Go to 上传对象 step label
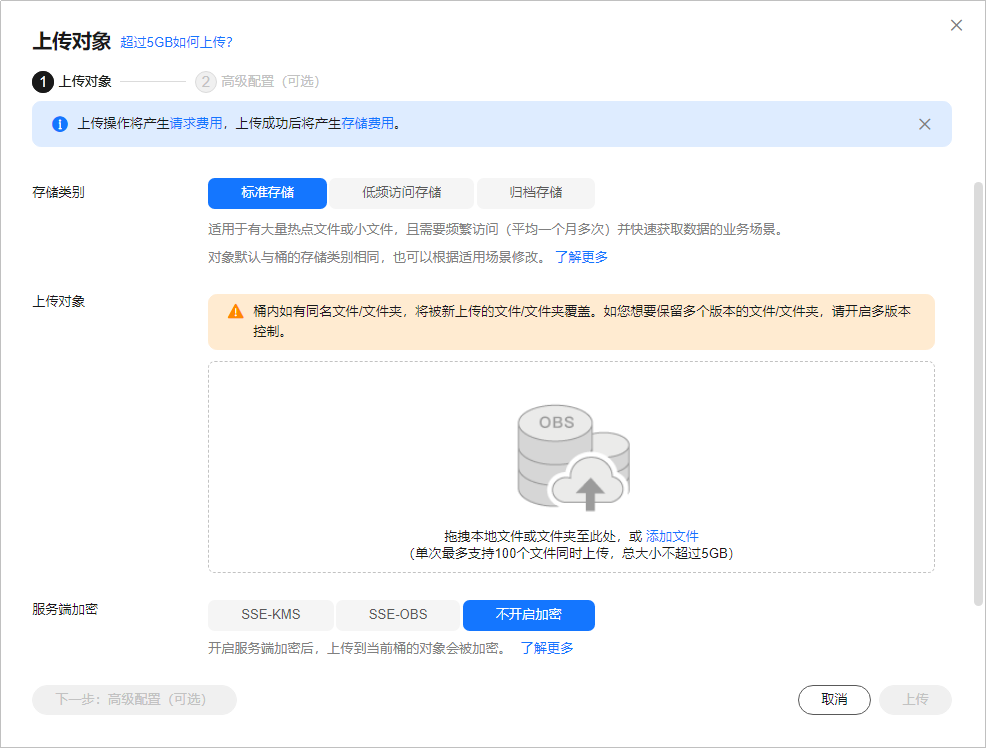Viewport: 986px width, 748px height. tap(85, 82)
